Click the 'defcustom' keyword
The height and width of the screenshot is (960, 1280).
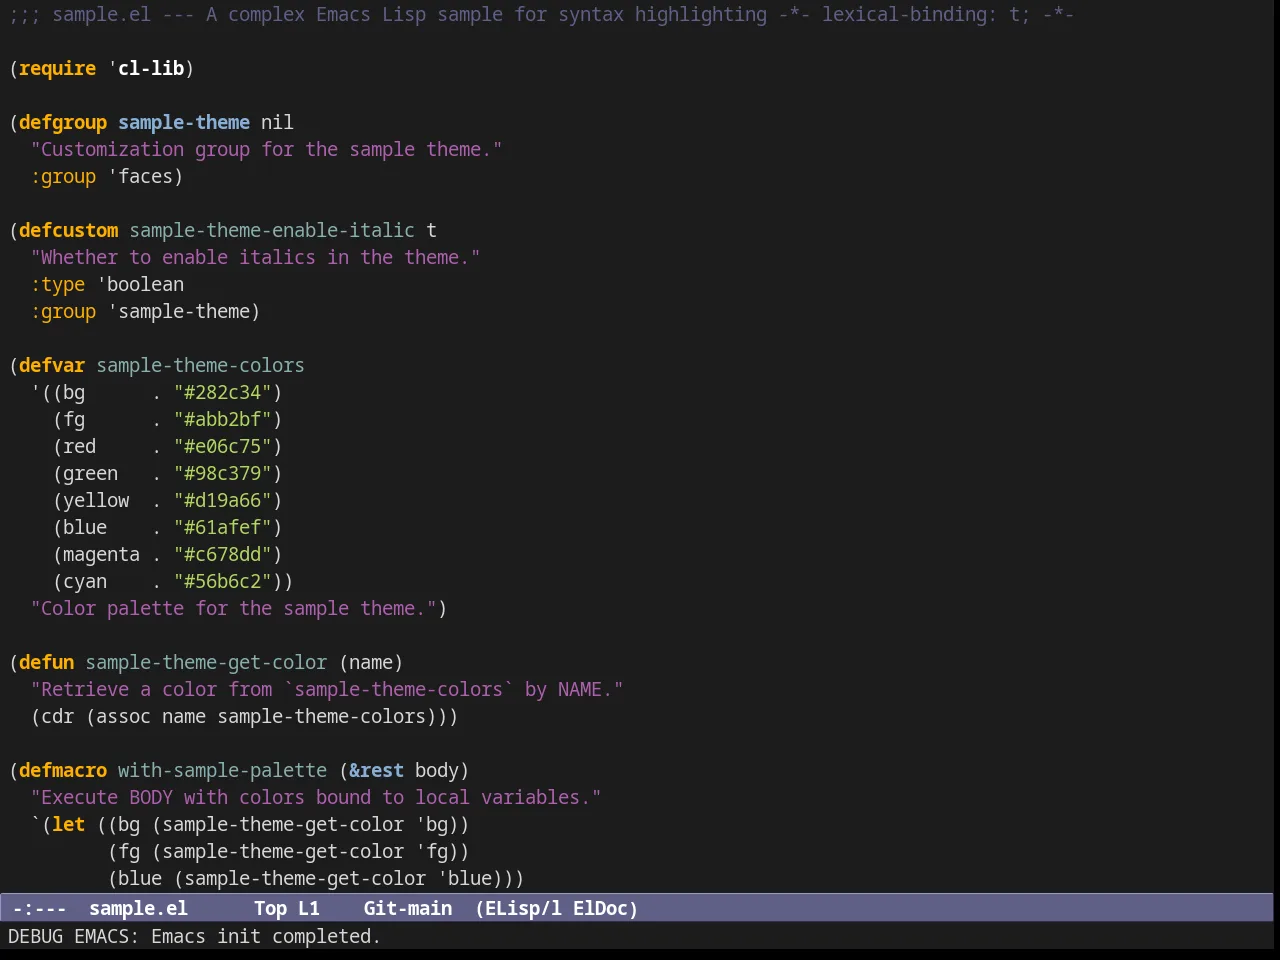[69, 230]
